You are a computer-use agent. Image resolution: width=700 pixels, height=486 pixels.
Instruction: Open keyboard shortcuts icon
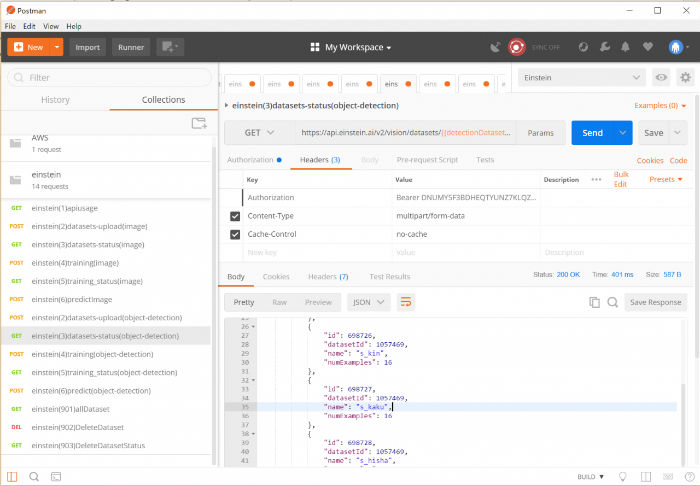coord(668,477)
